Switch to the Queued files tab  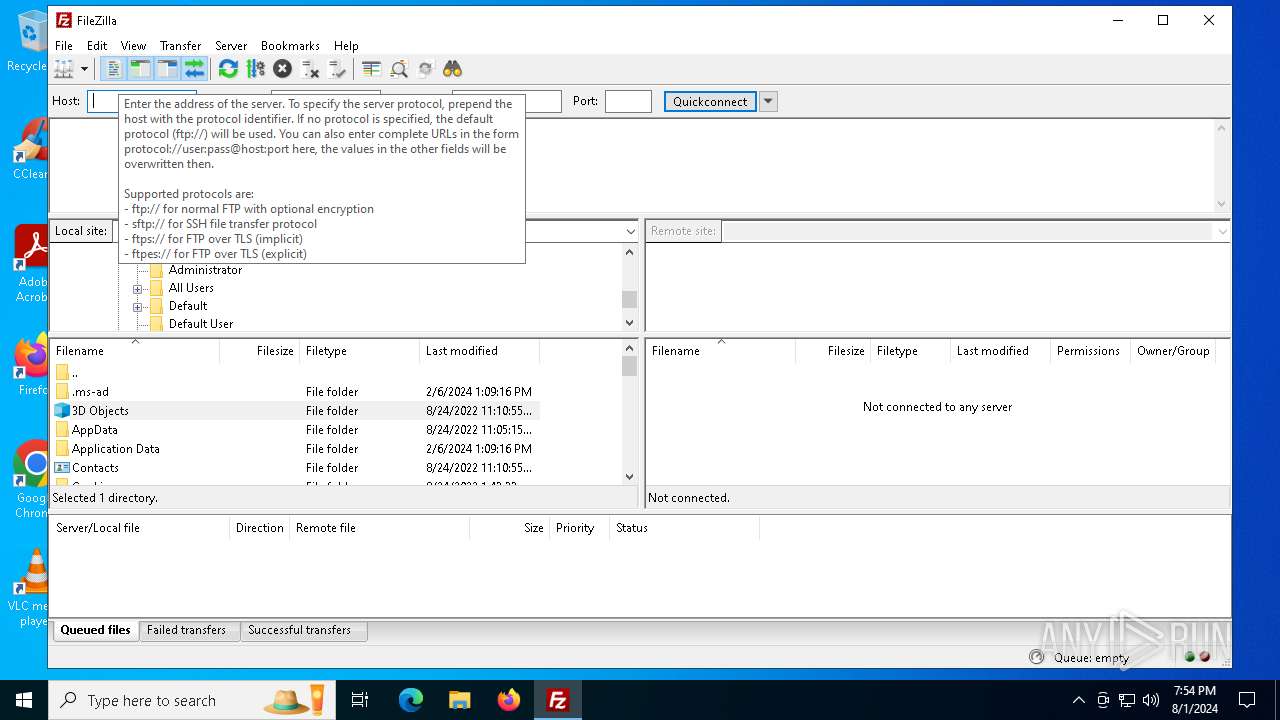pyautogui.click(x=95, y=630)
